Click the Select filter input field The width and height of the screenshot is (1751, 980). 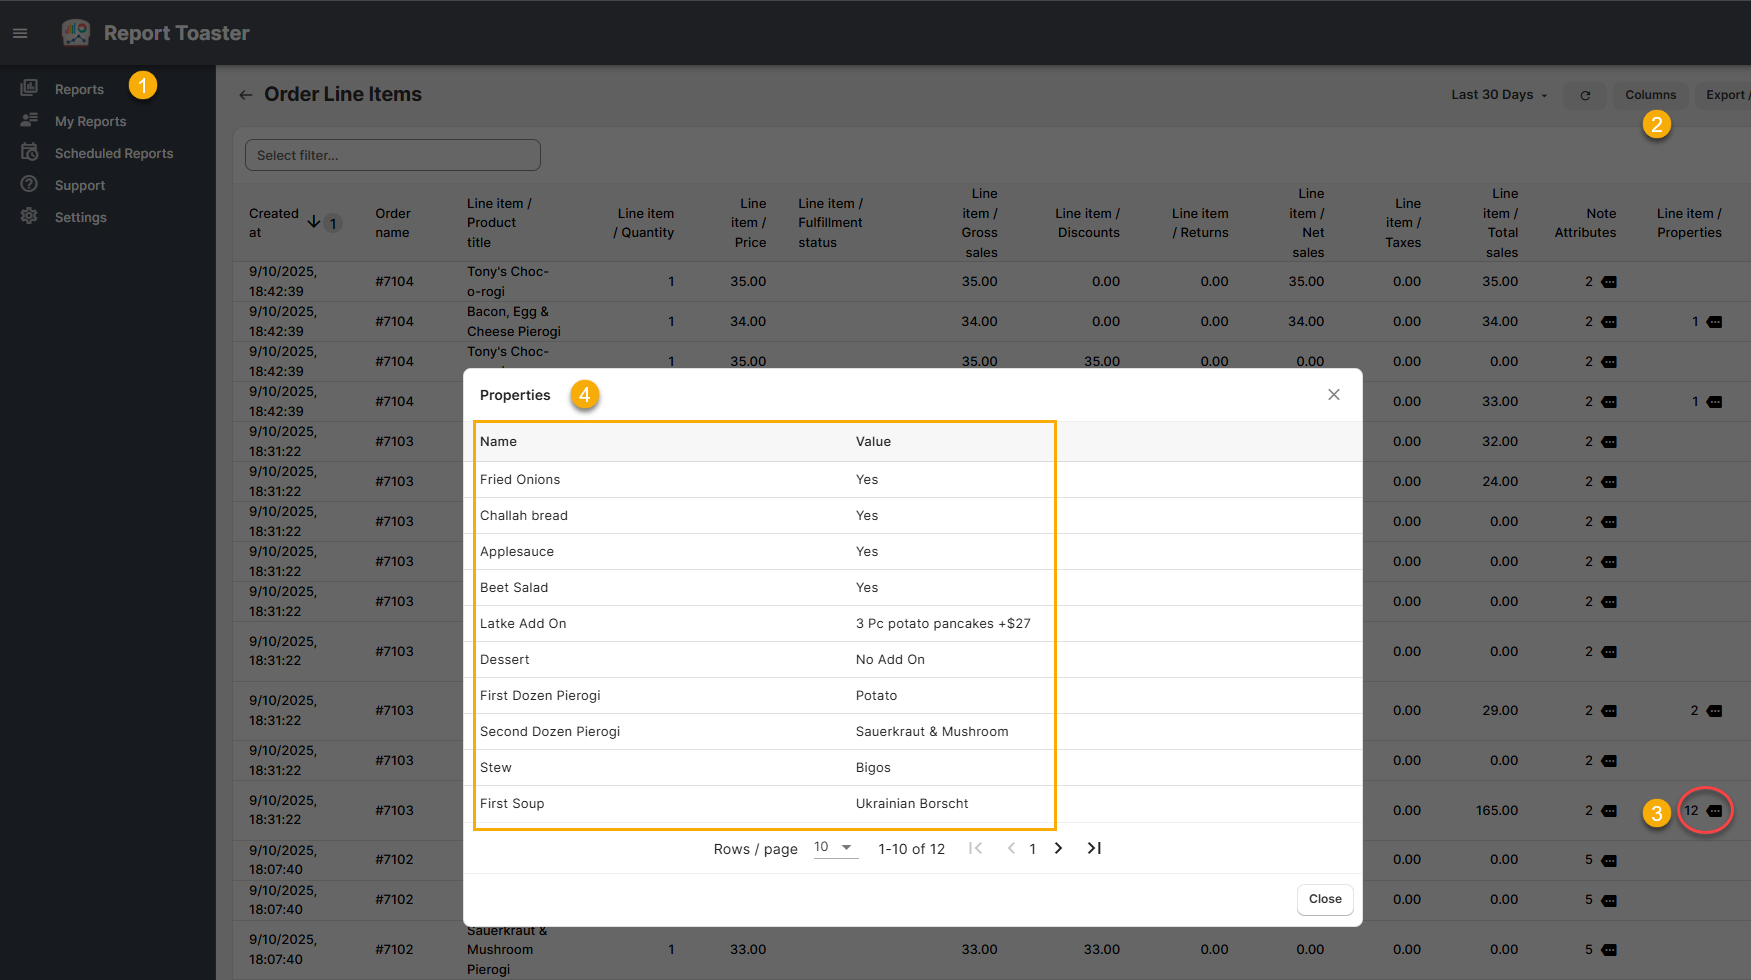[392, 155]
